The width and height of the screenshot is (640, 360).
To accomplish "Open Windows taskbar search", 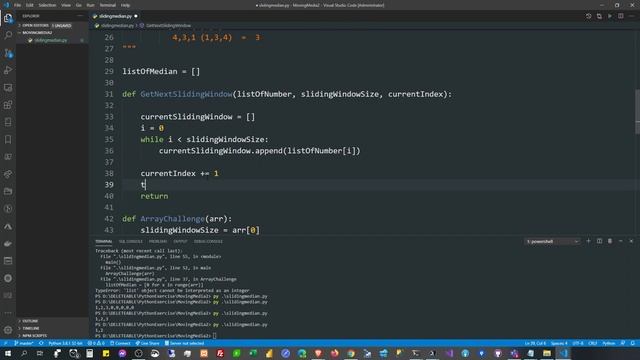I will (24, 353).
